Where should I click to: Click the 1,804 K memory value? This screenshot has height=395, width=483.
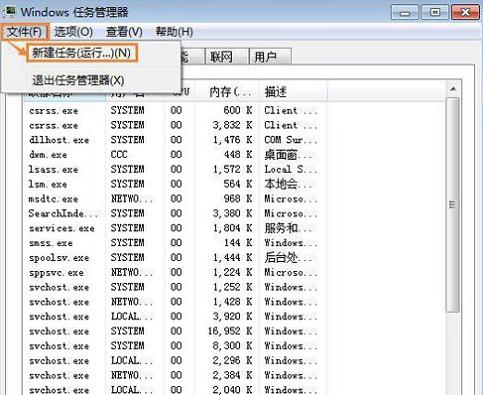point(233,228)
